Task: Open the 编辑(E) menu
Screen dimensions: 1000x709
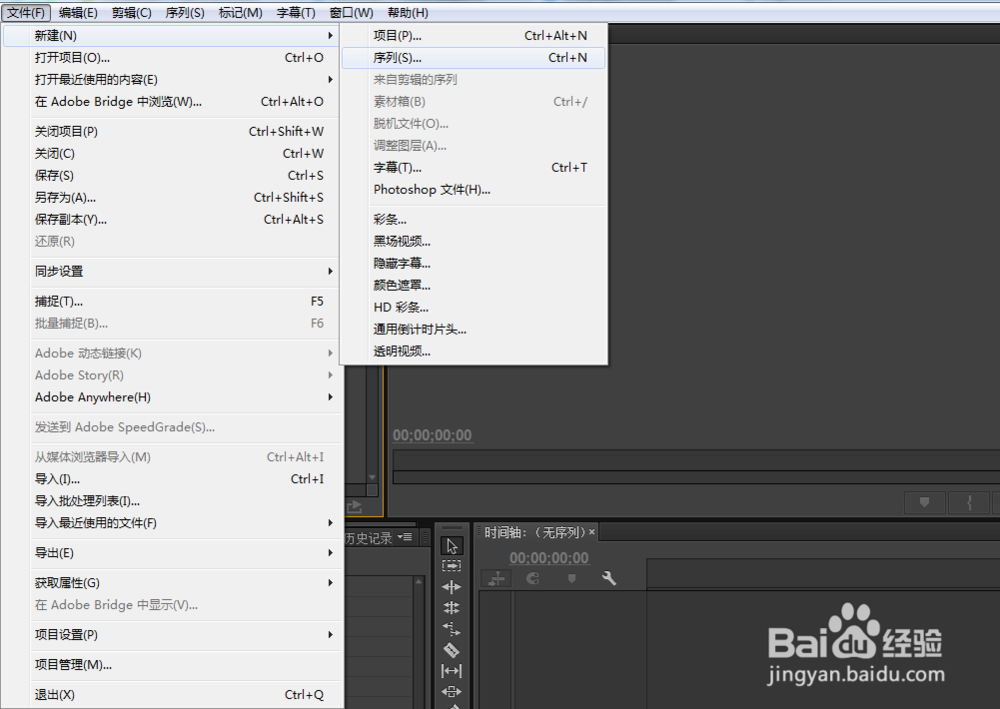Action: point(78,13)
